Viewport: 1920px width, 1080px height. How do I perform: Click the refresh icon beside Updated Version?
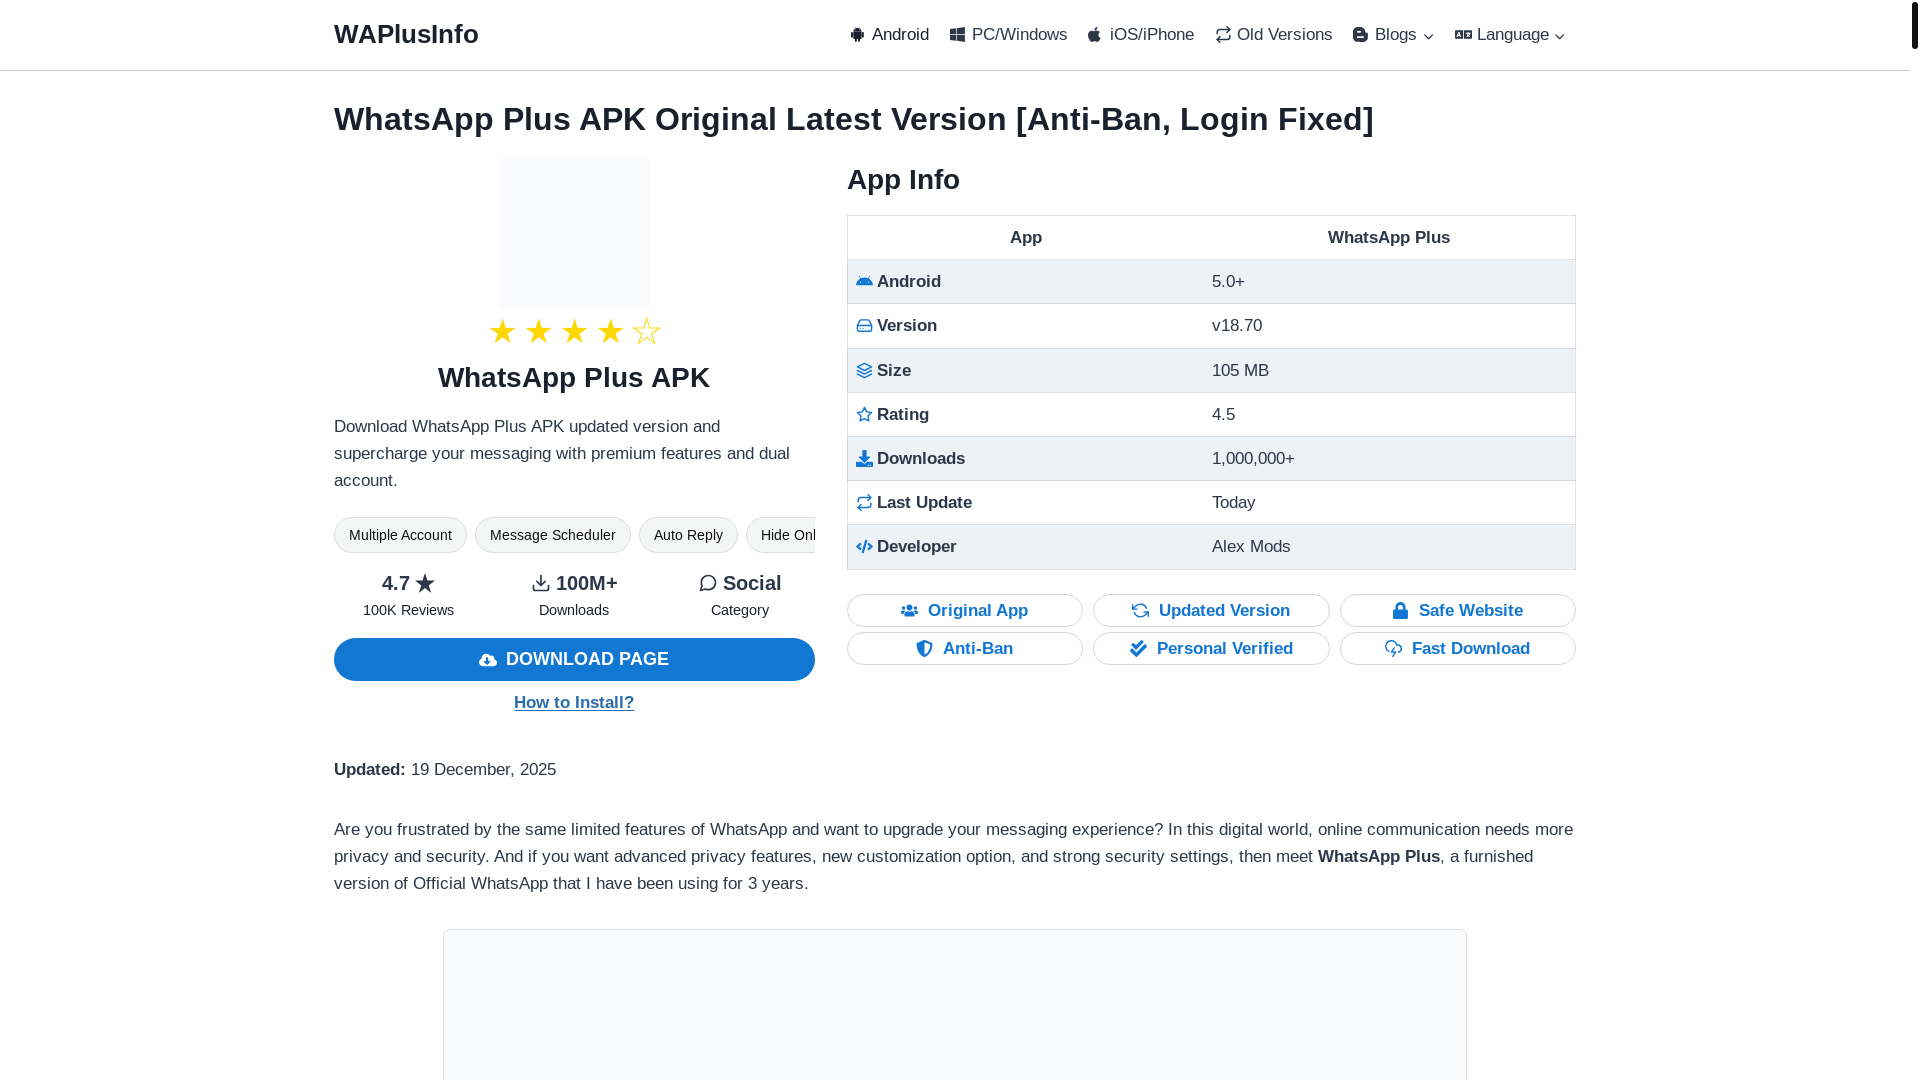[x=1140, y=611]
